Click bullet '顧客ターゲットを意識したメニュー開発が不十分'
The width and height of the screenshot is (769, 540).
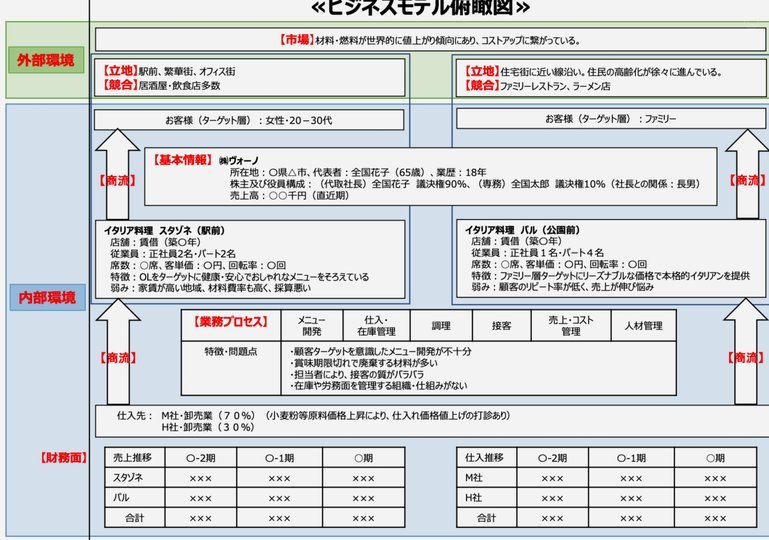click(x=381, y=351)
